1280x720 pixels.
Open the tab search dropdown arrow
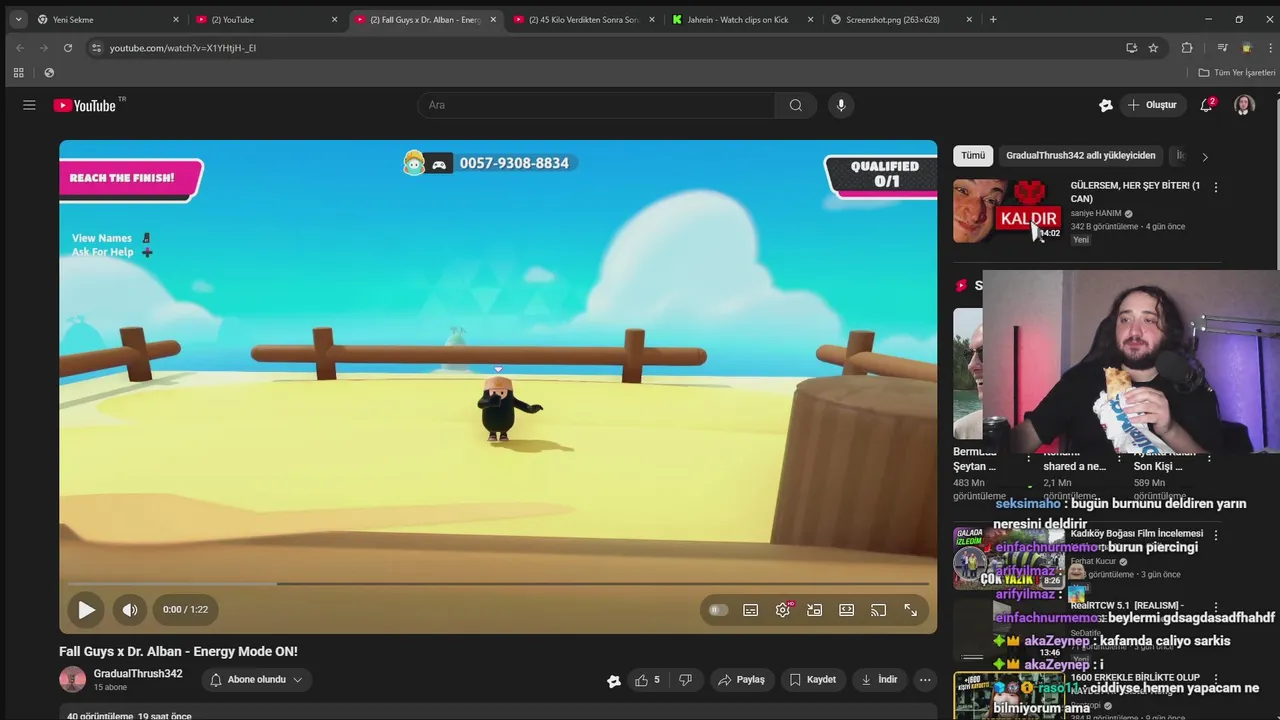tap(18, 19)
